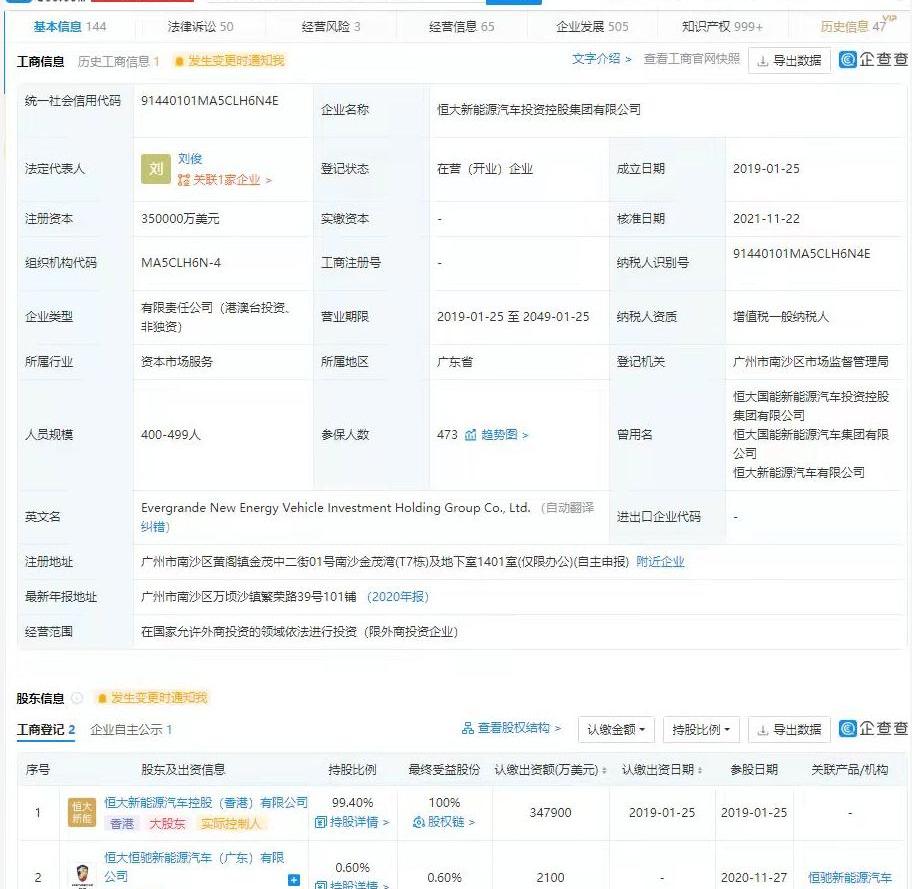This screenshot has height=889, width=912.
Task: Expand 关联1家企业 link
Action: pyautogui.click(x=232, y=180)
